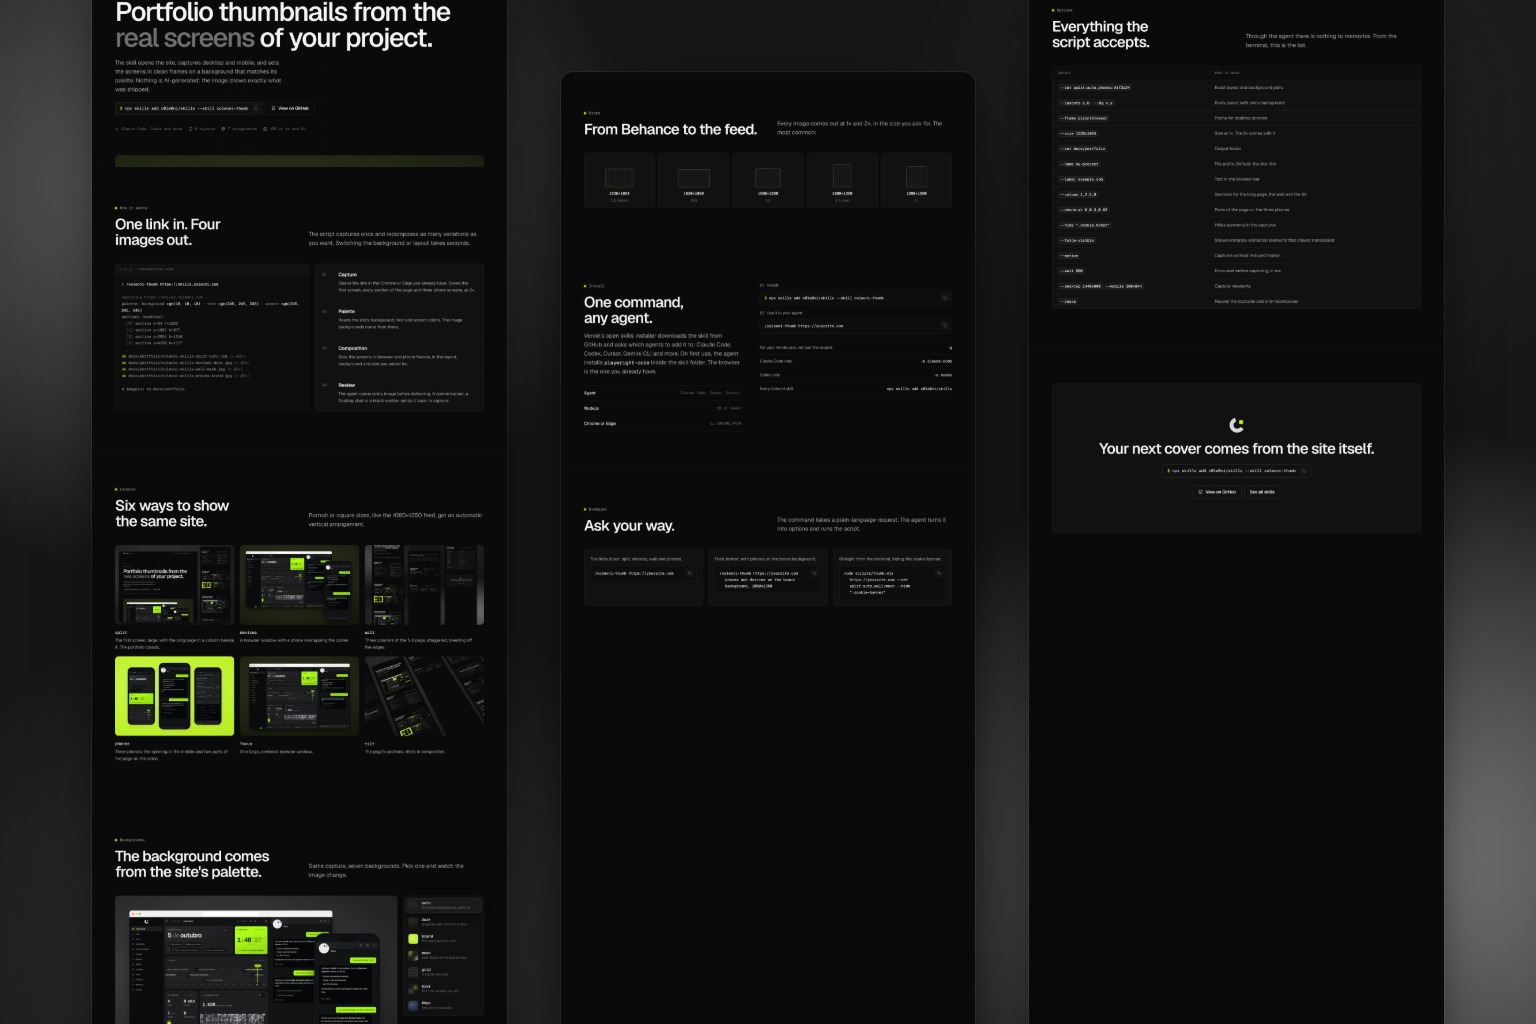Select the mesh background option

tap(443, 955)
